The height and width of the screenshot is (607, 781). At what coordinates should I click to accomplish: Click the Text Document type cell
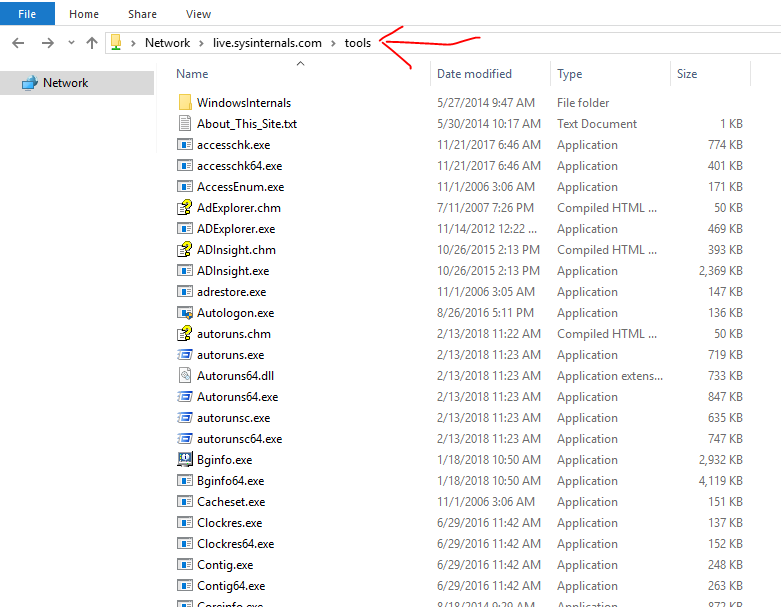(597, 123)
